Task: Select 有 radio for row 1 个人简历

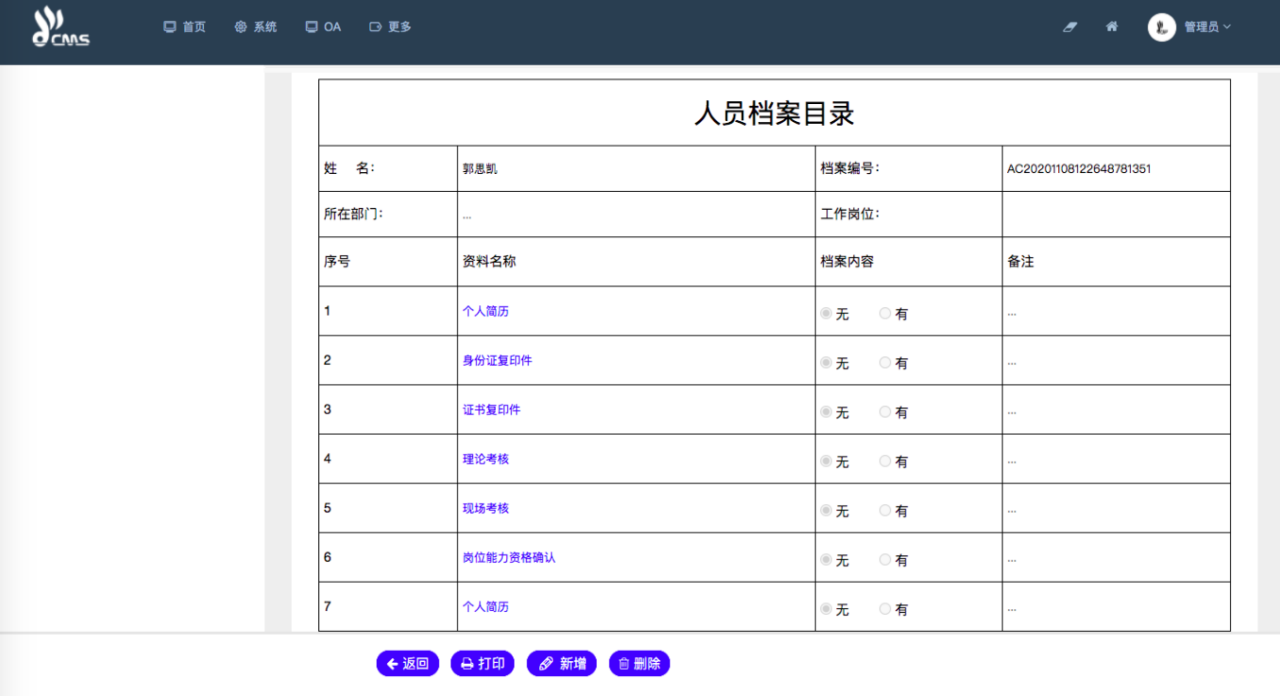Action: coord(885,313)
